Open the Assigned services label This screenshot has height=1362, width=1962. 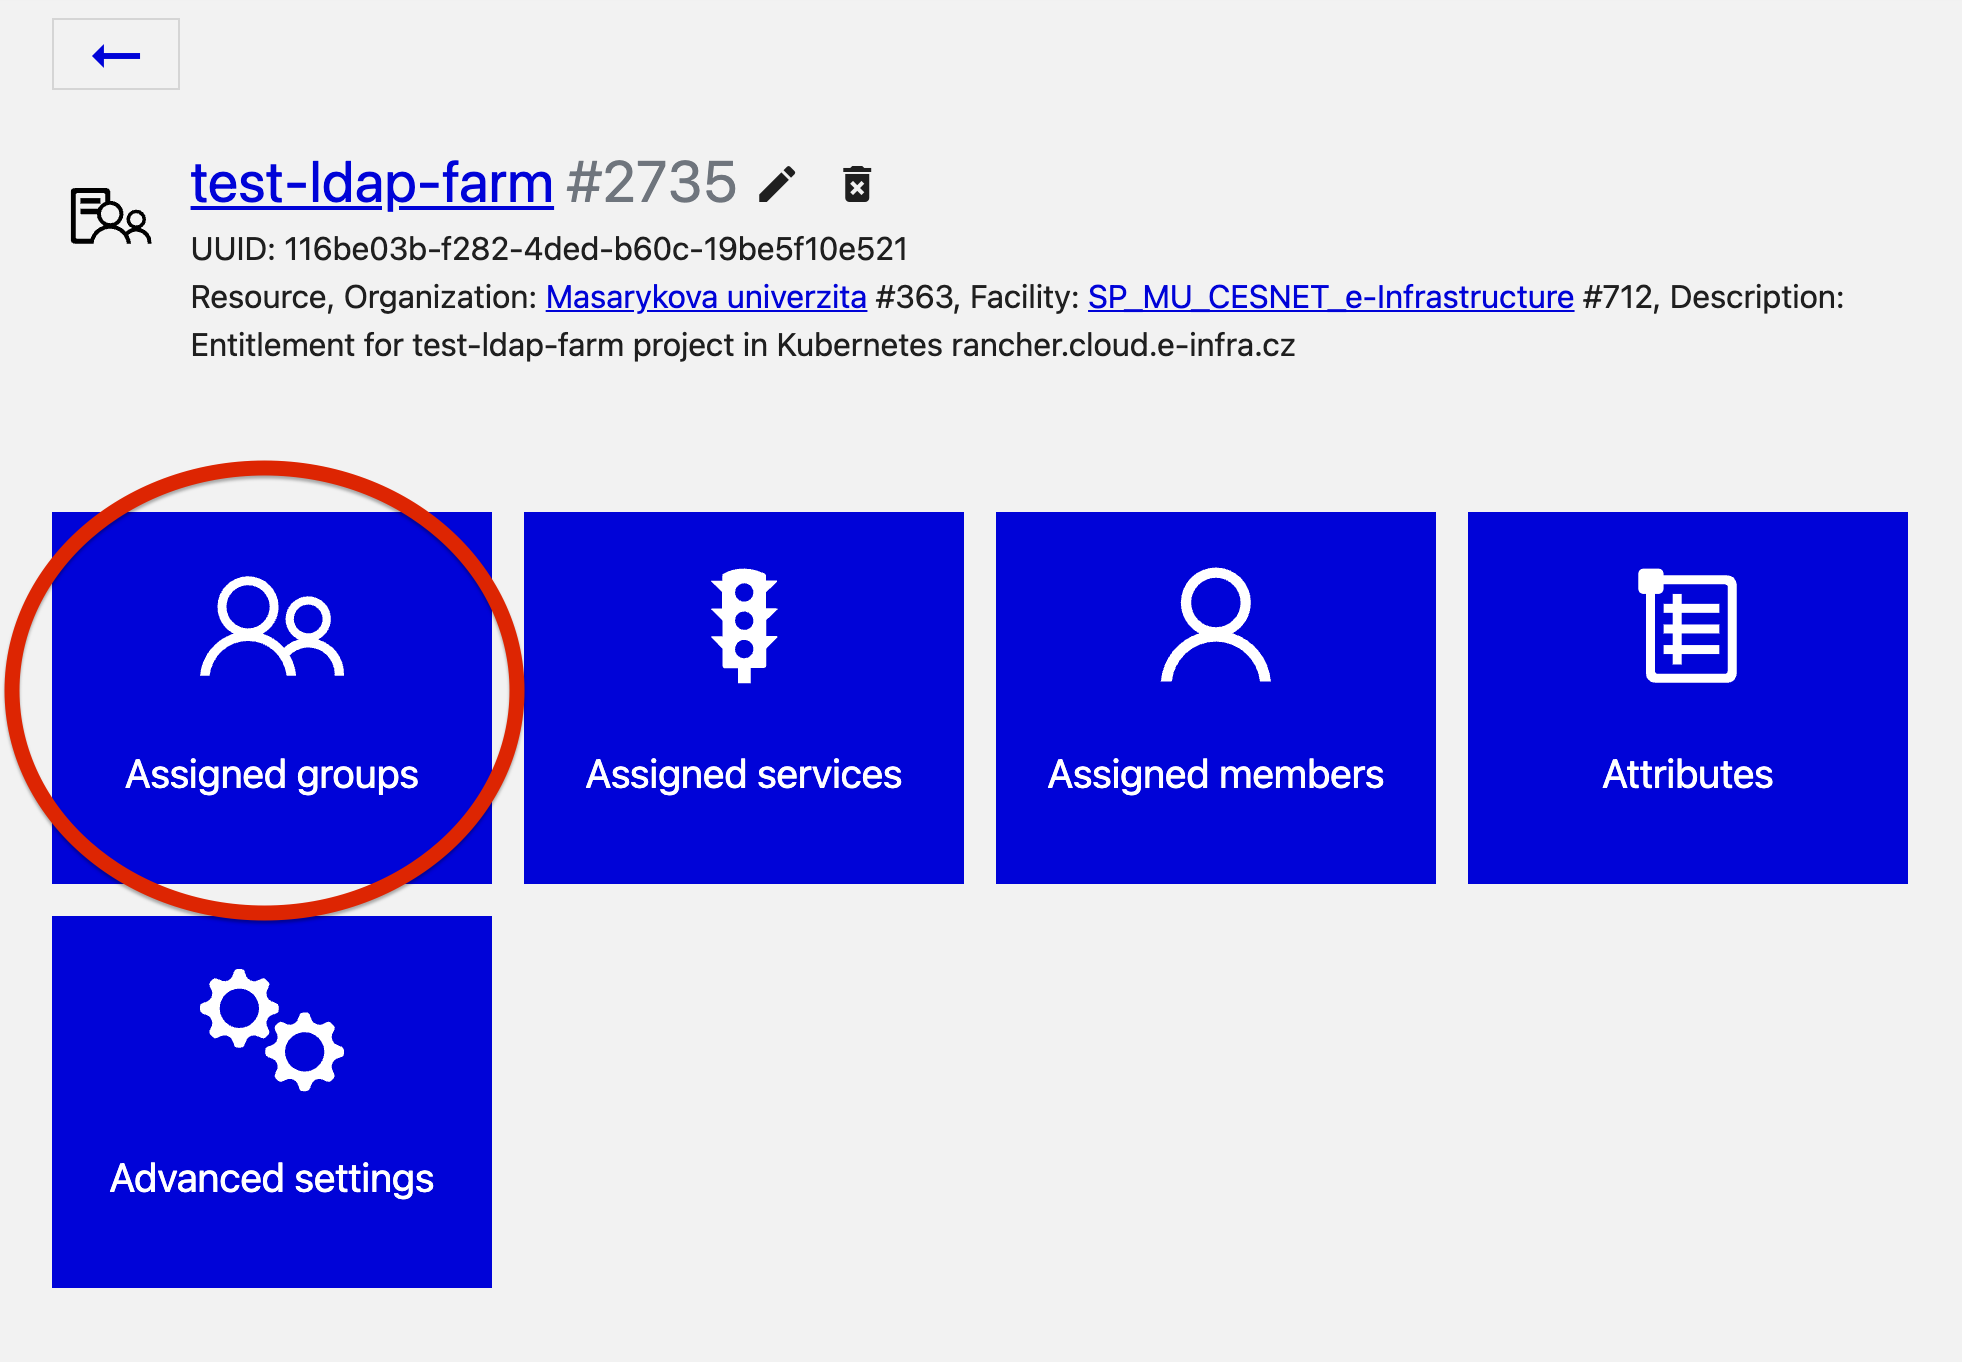point(743,775)
